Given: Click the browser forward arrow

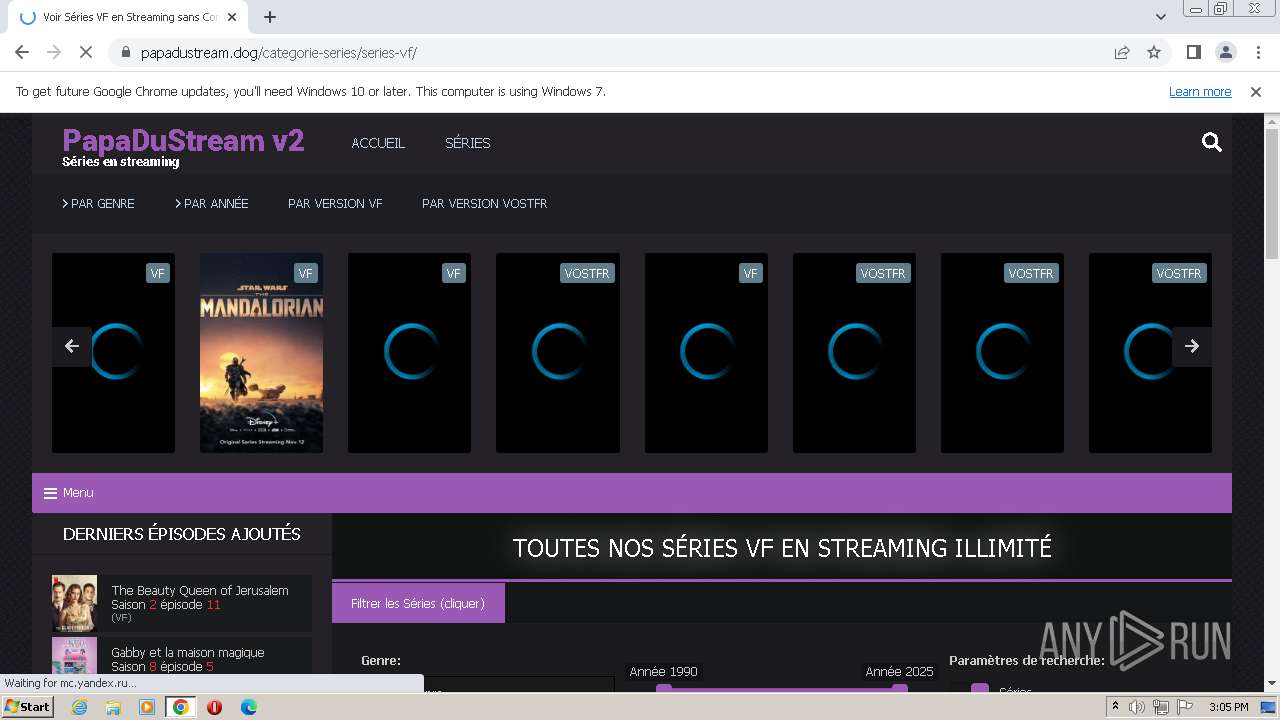Looking at the screenshot, I should pyautogui.click(x=54, y=52).
